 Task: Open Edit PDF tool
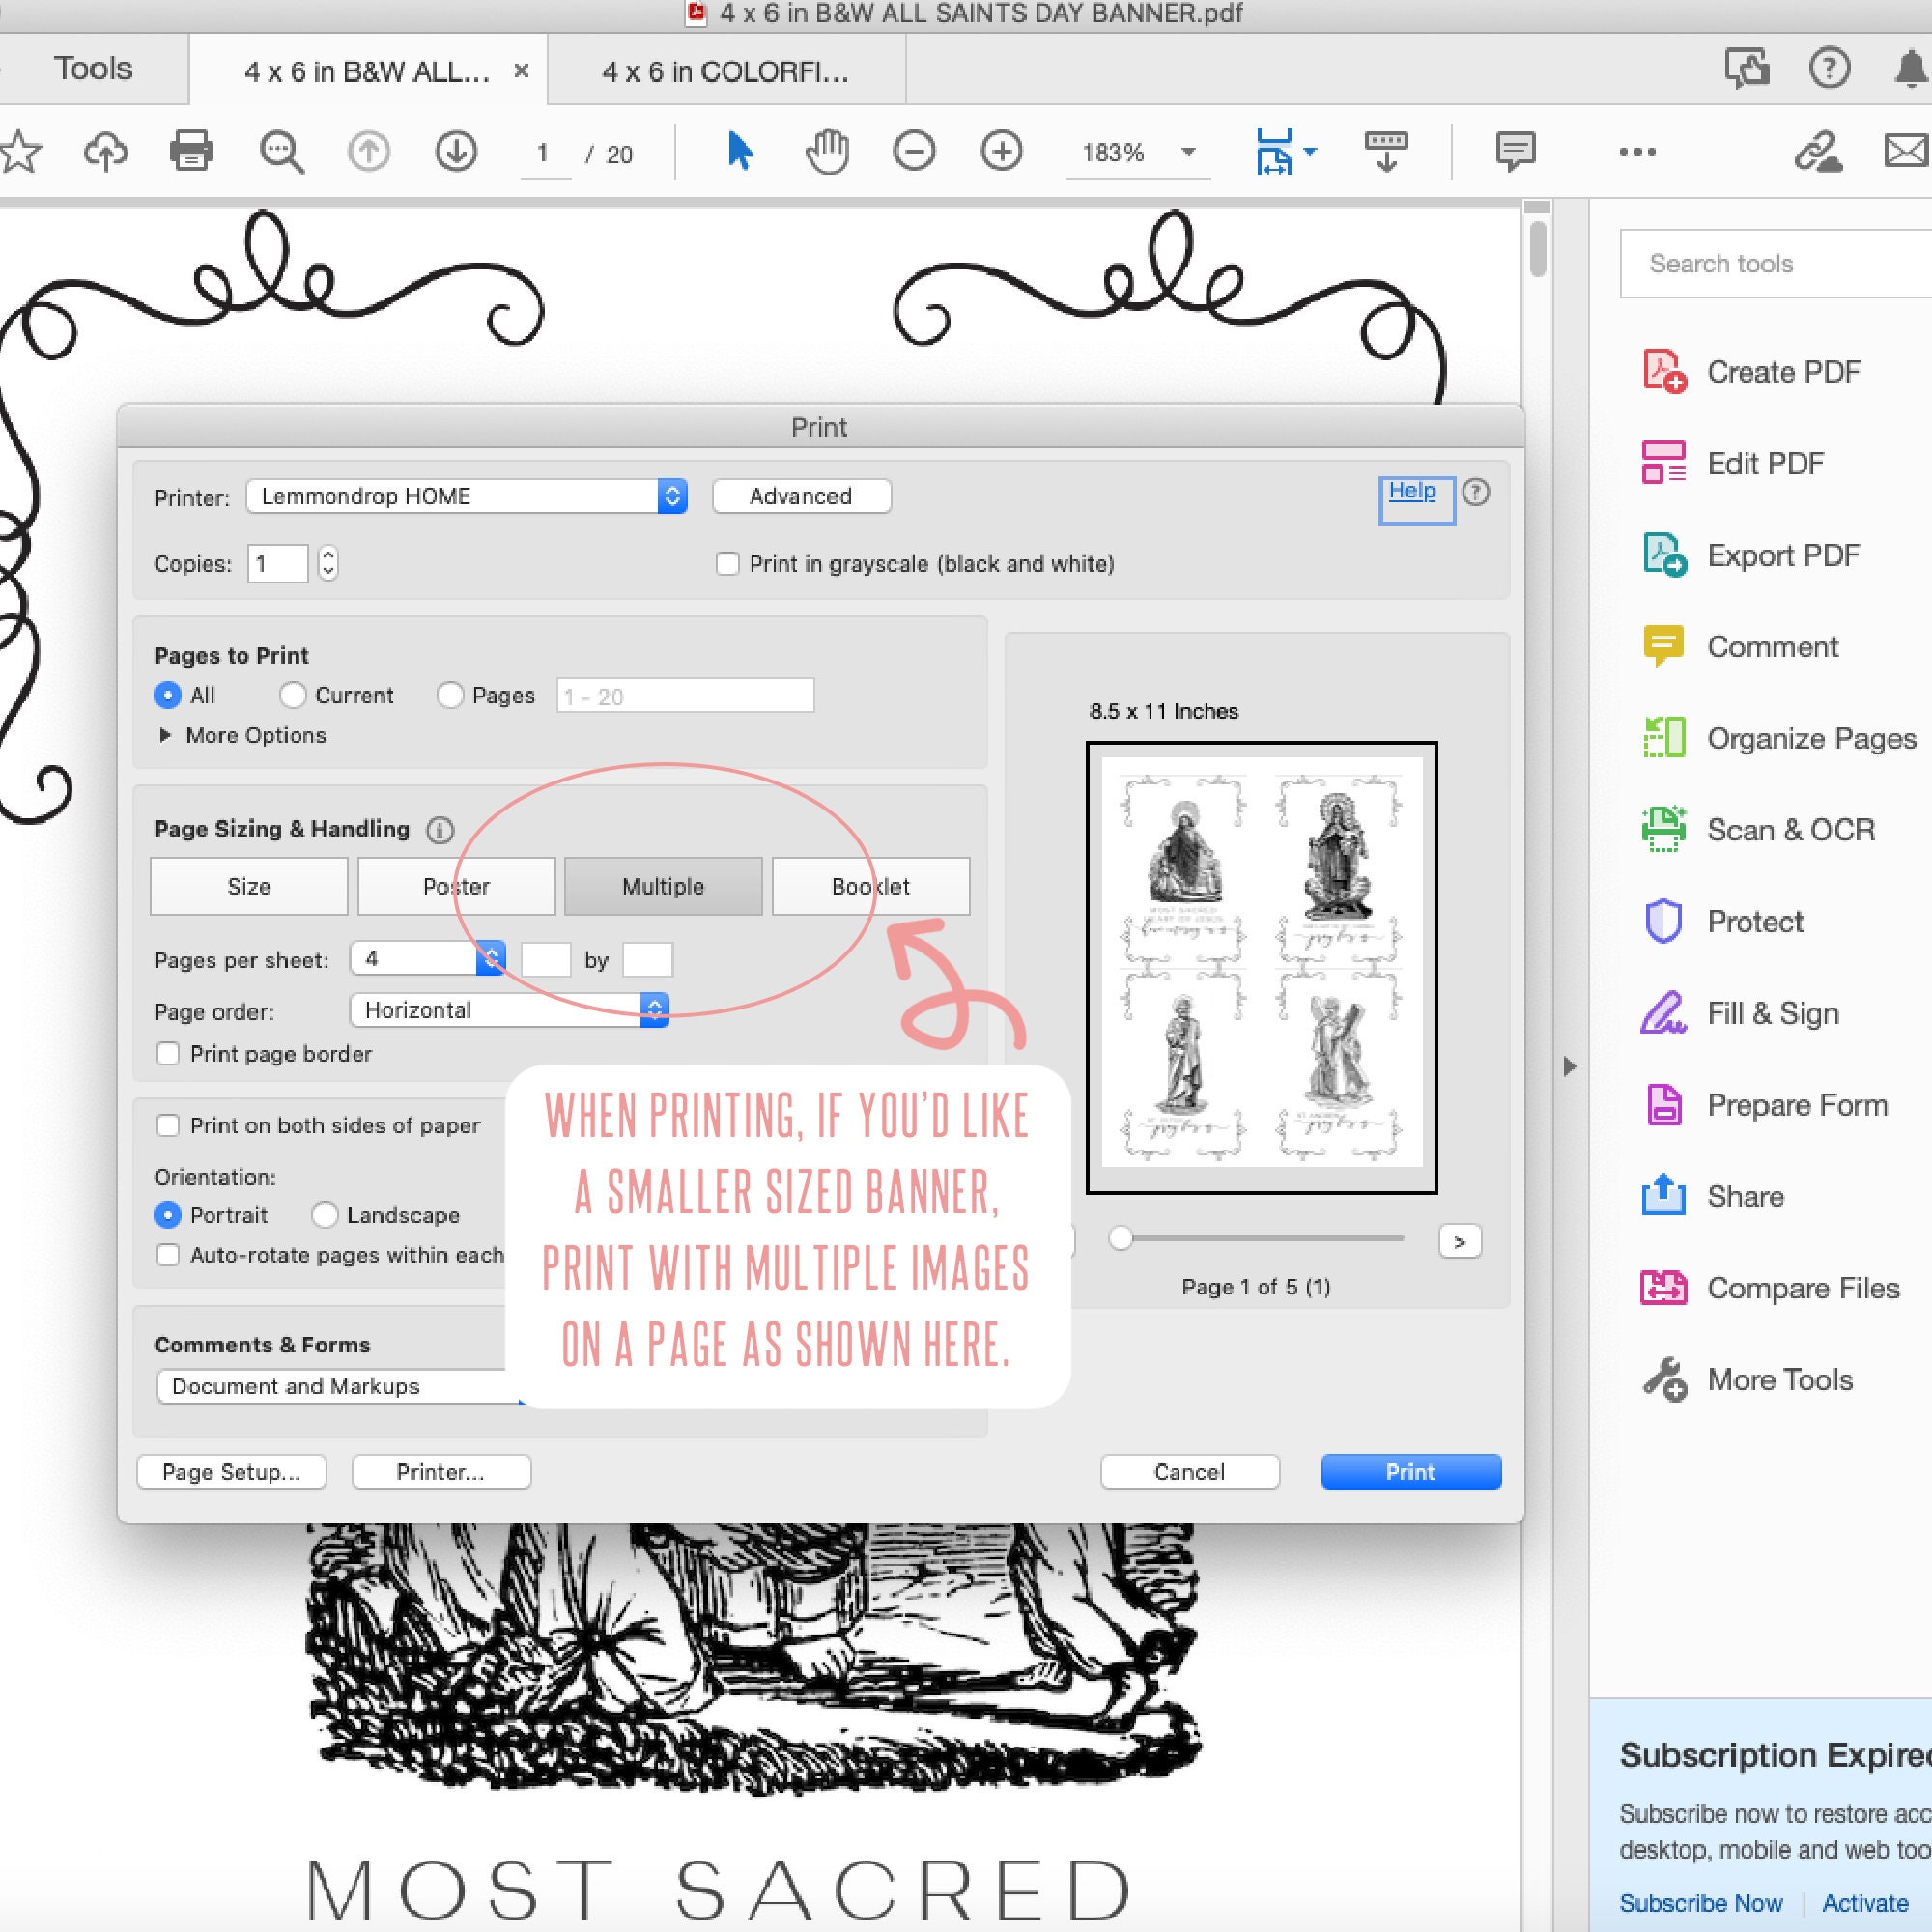point(1733,463)
